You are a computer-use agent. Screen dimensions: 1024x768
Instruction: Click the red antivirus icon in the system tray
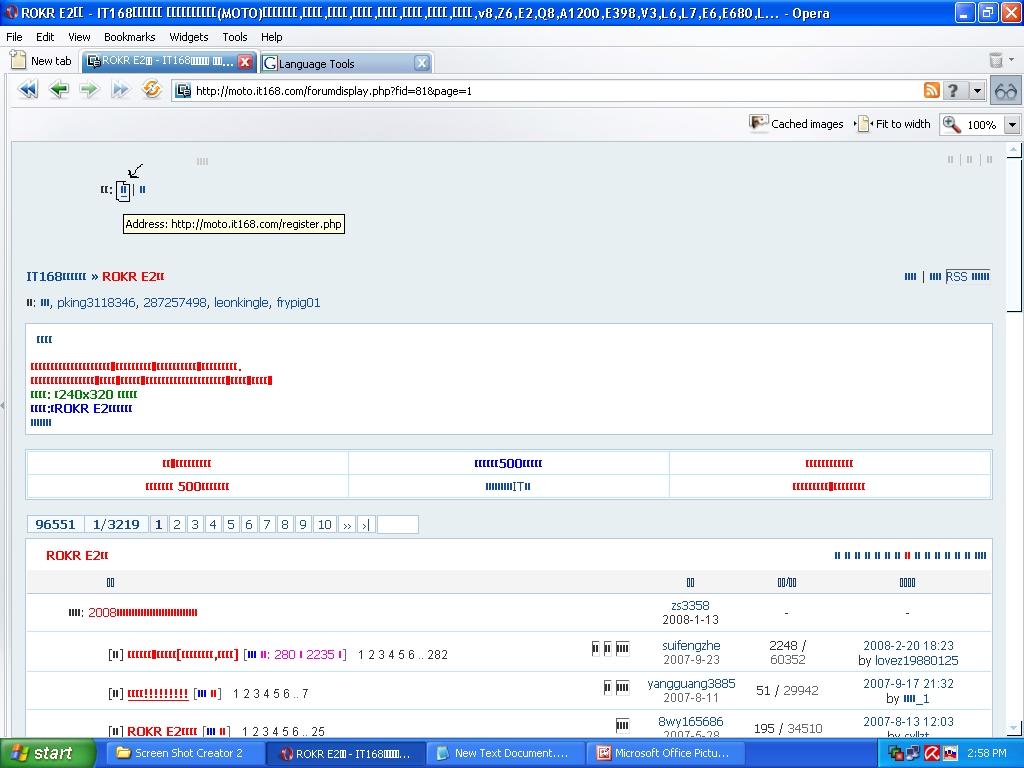(x=931, y=753)
